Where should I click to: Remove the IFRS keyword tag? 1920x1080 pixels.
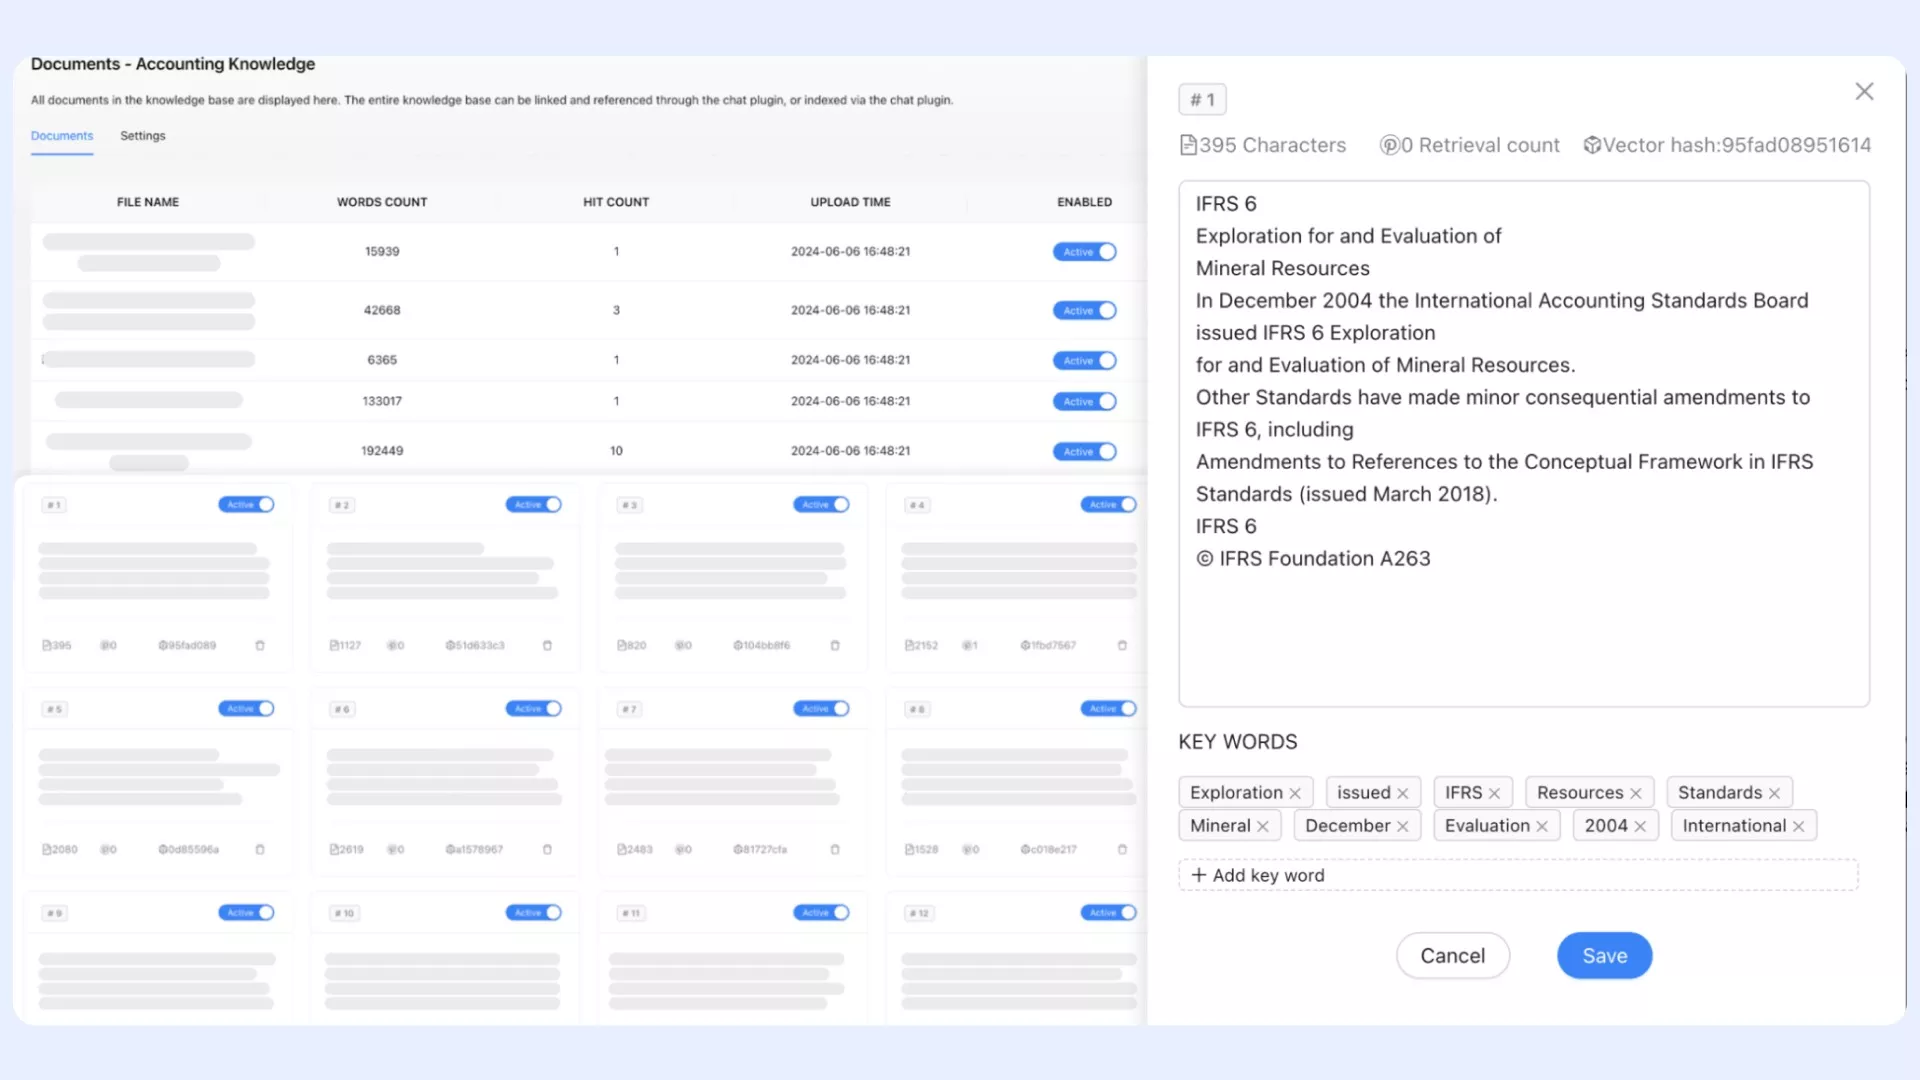click(x=1494, y=793)
